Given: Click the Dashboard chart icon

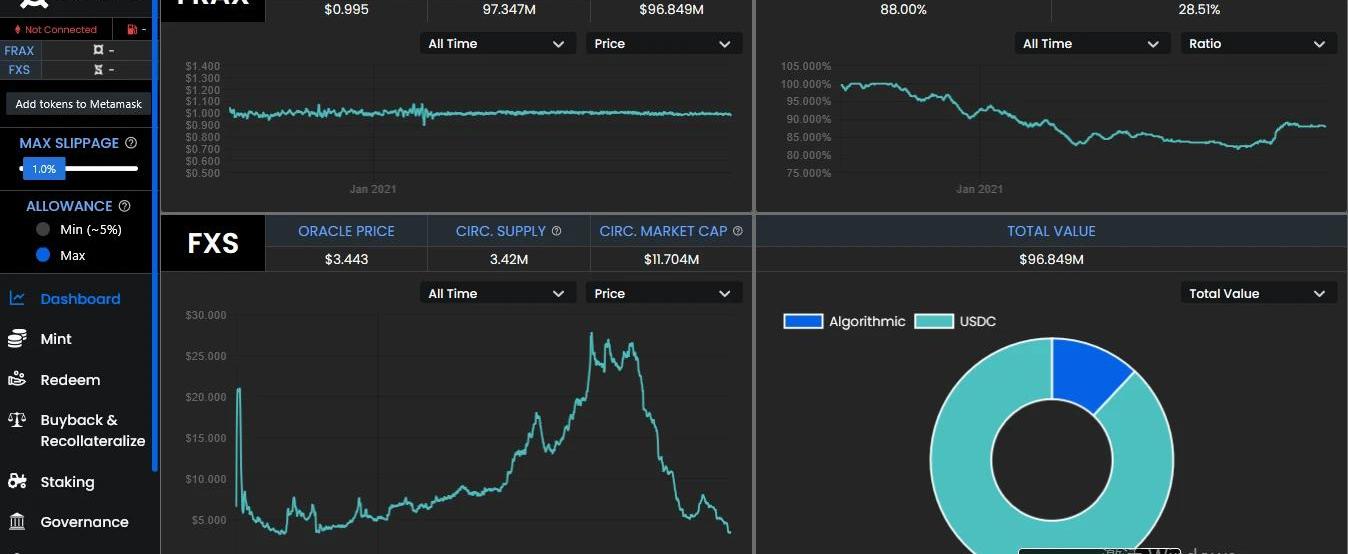Looking at the screenshot, I should click(17, 298).
